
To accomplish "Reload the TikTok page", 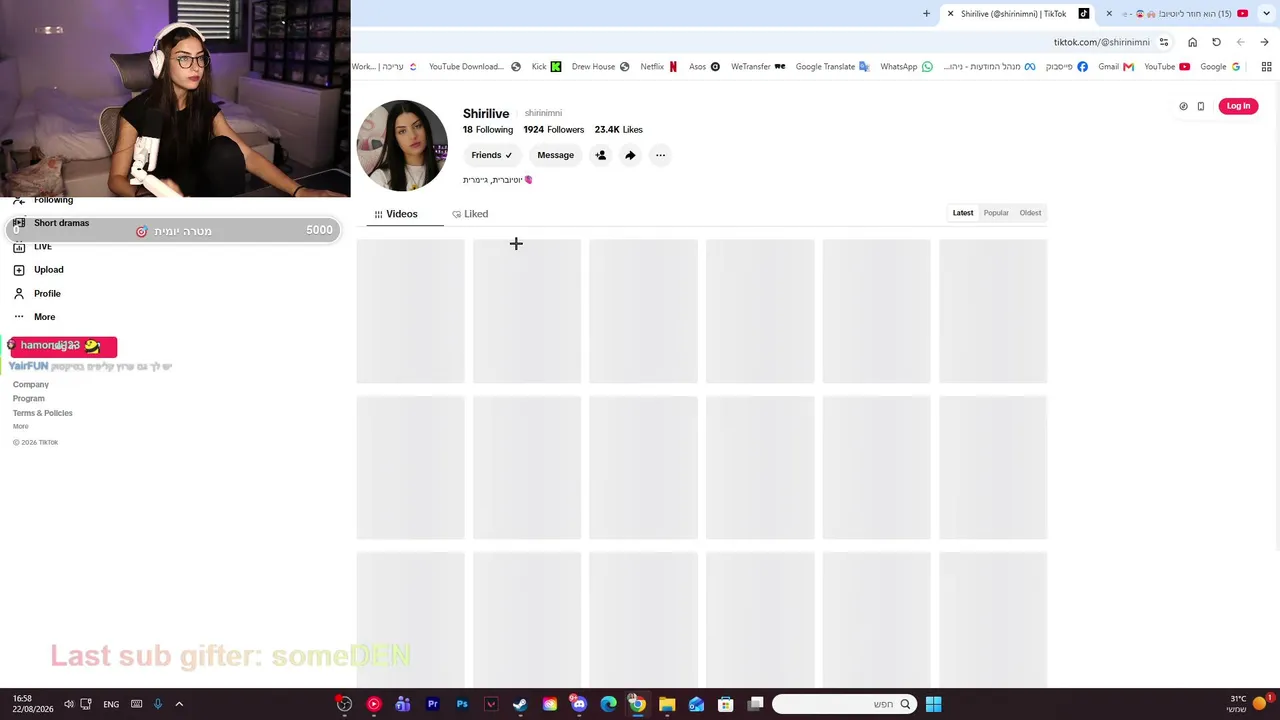I will pos(1216,42).
